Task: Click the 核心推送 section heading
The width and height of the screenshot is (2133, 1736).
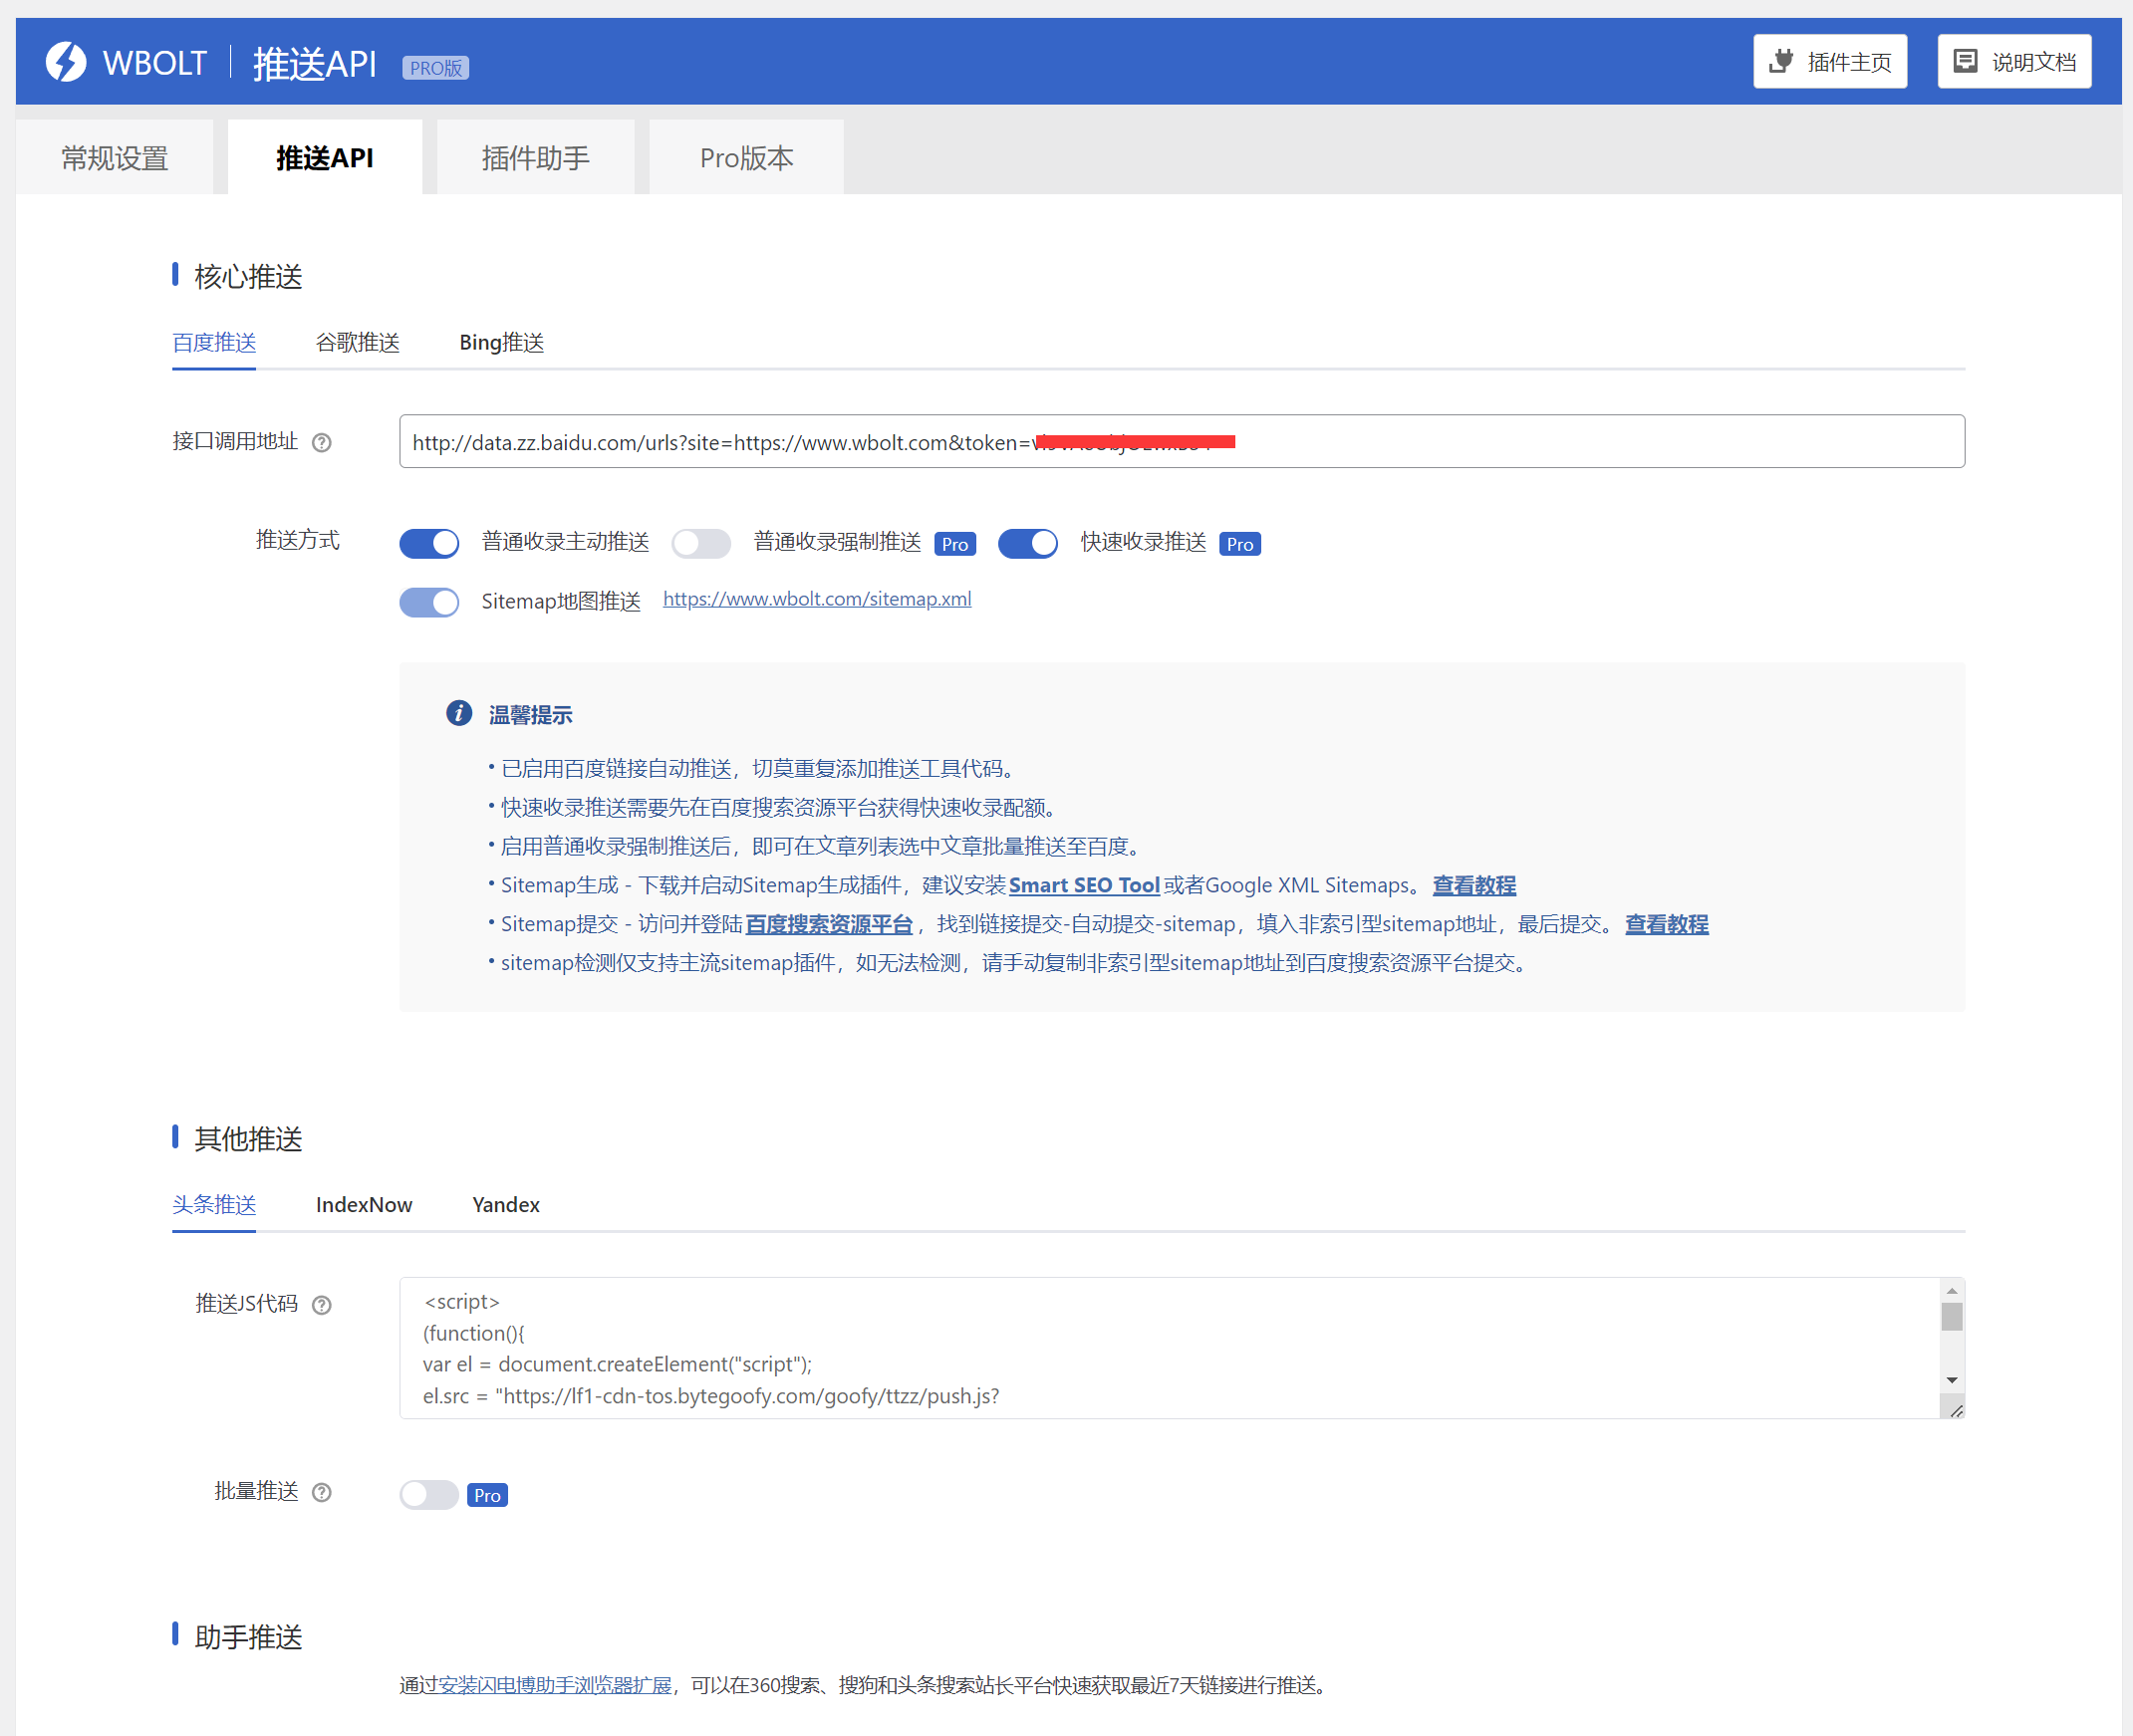Action: point(248,277)
